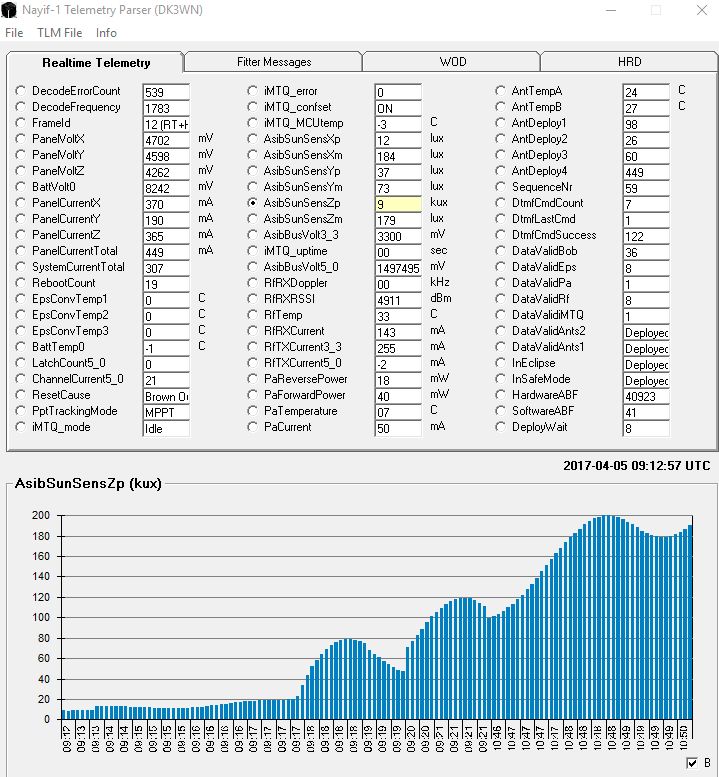This screenshot has width=719, height=777.
Task: Click the Nayif-1 app icon in title bar
Action: click(10, 11)
